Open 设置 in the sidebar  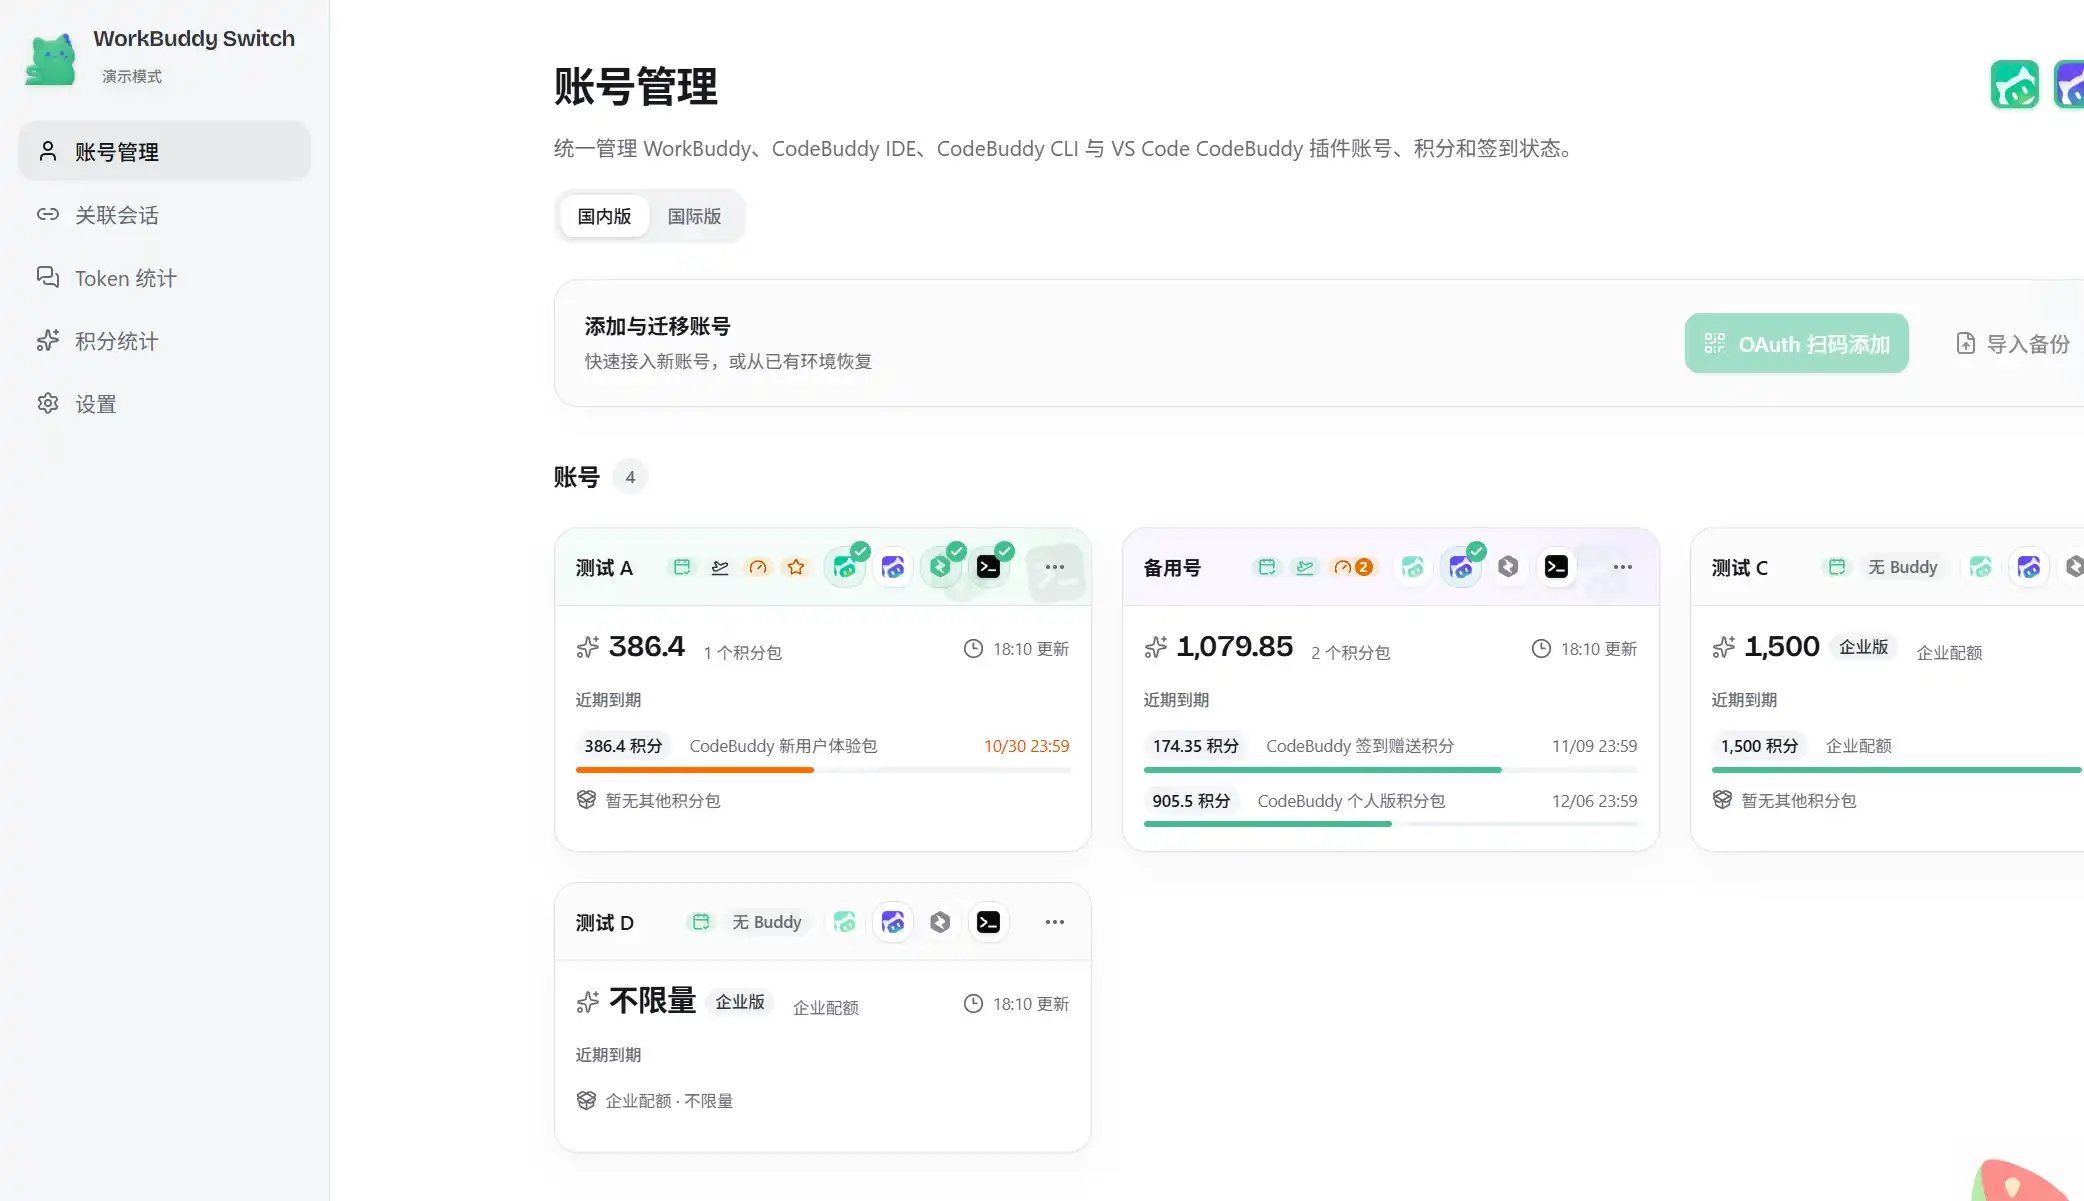point(165,404)
